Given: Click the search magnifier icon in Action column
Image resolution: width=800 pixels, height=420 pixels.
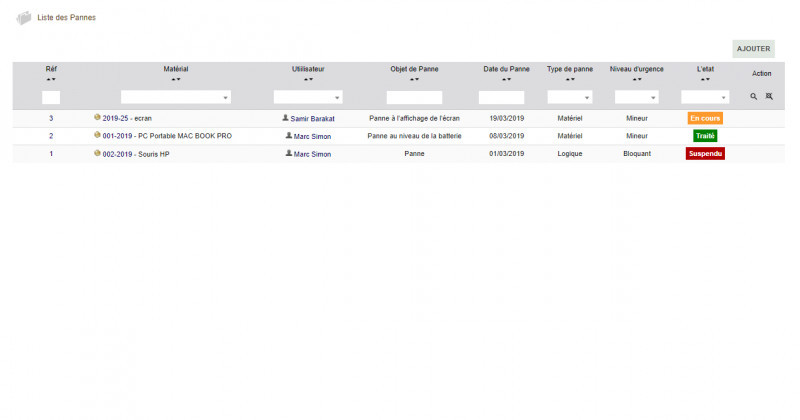Looking at the screenshot, I should tap(754, 97).
